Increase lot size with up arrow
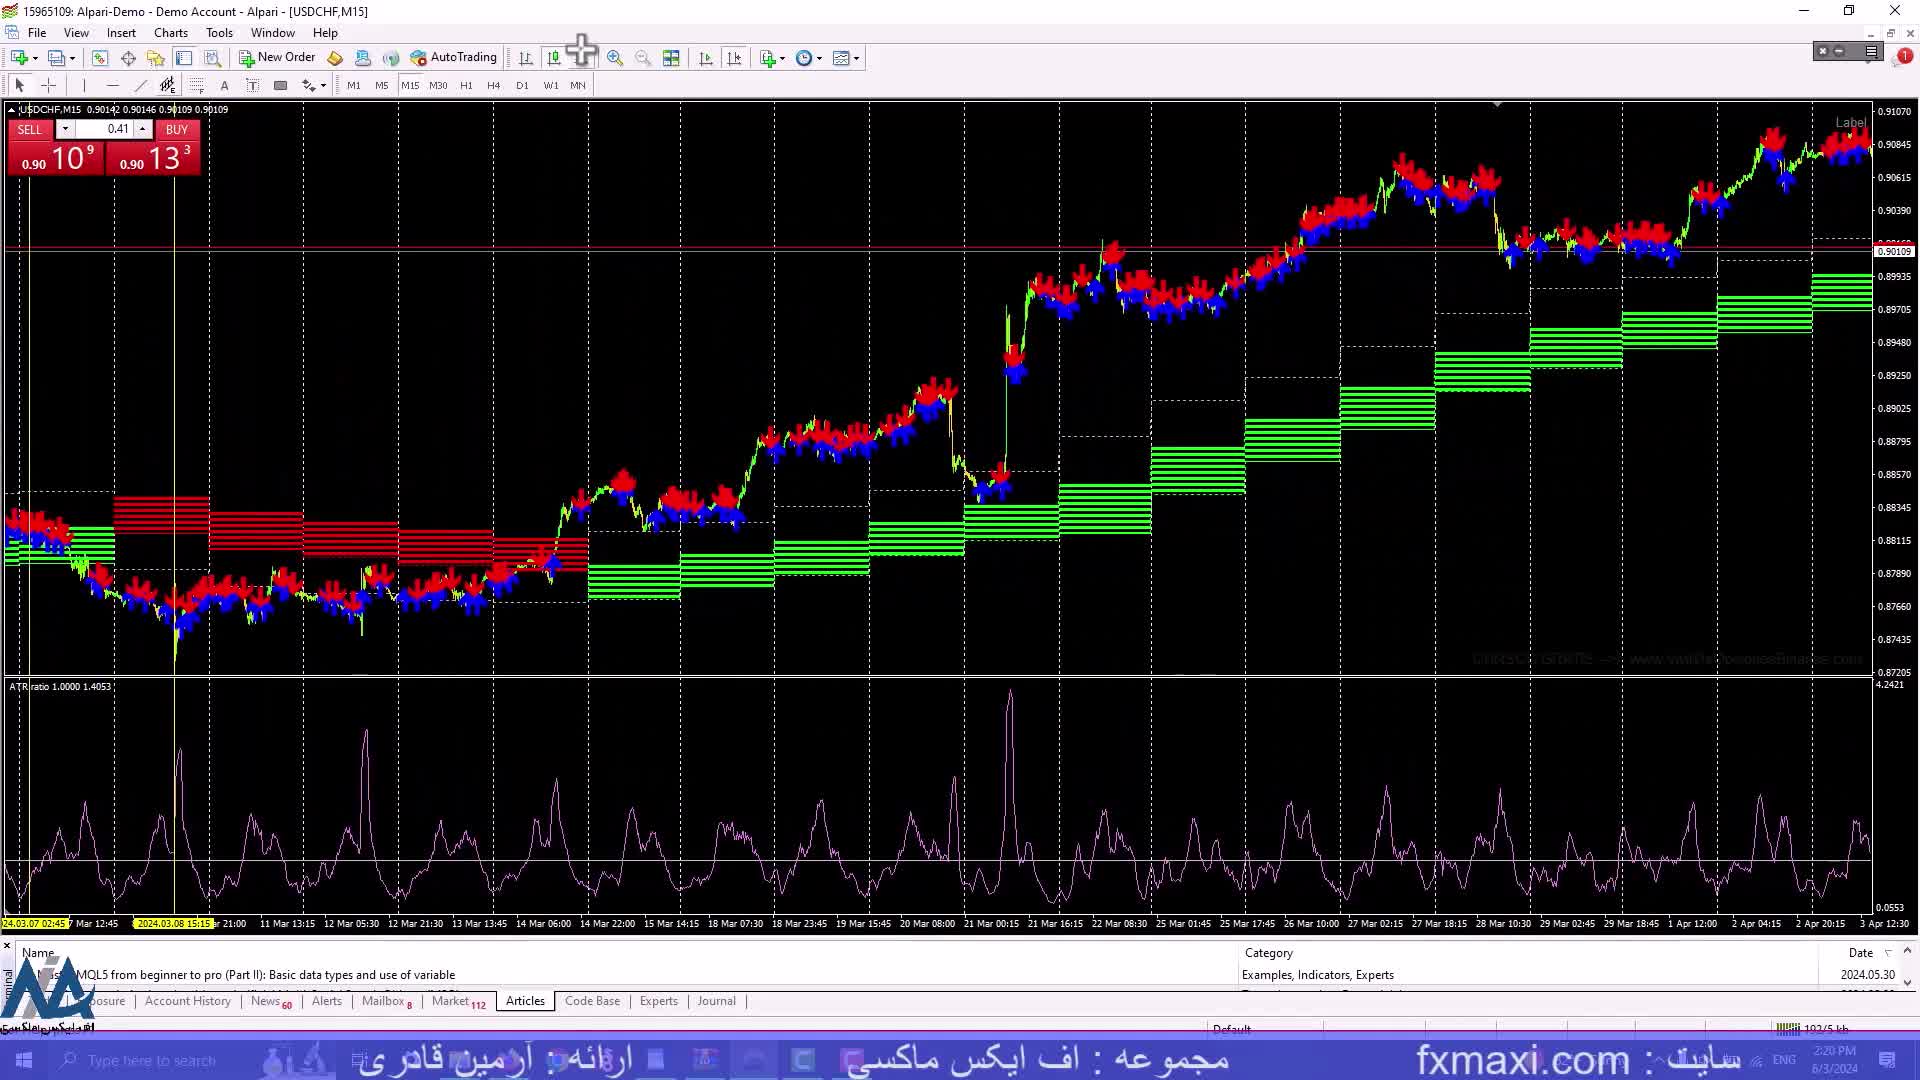Screen dimensions: 1920x1080 coord(143,129)
